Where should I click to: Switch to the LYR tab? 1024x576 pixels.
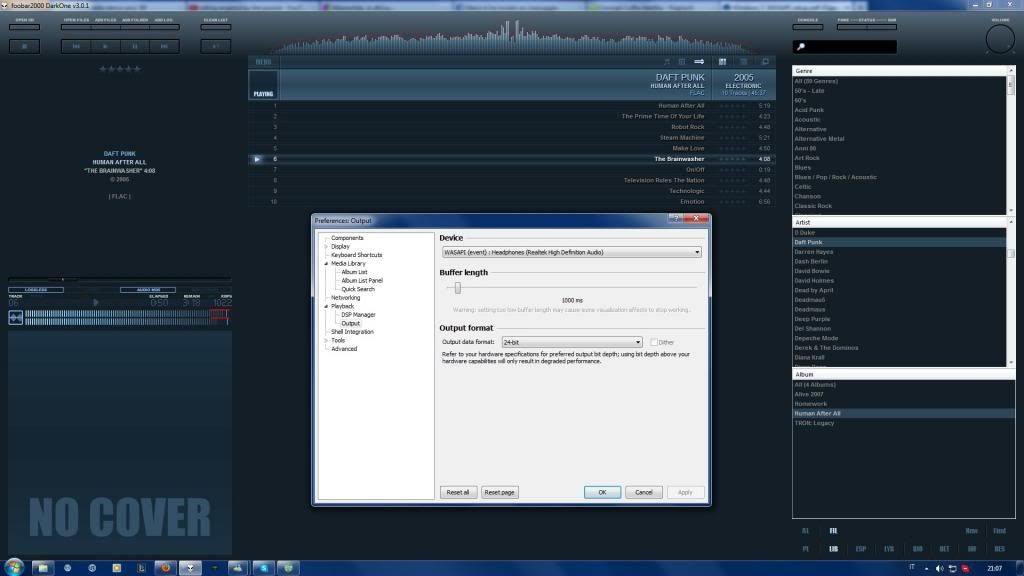point(889,549)
